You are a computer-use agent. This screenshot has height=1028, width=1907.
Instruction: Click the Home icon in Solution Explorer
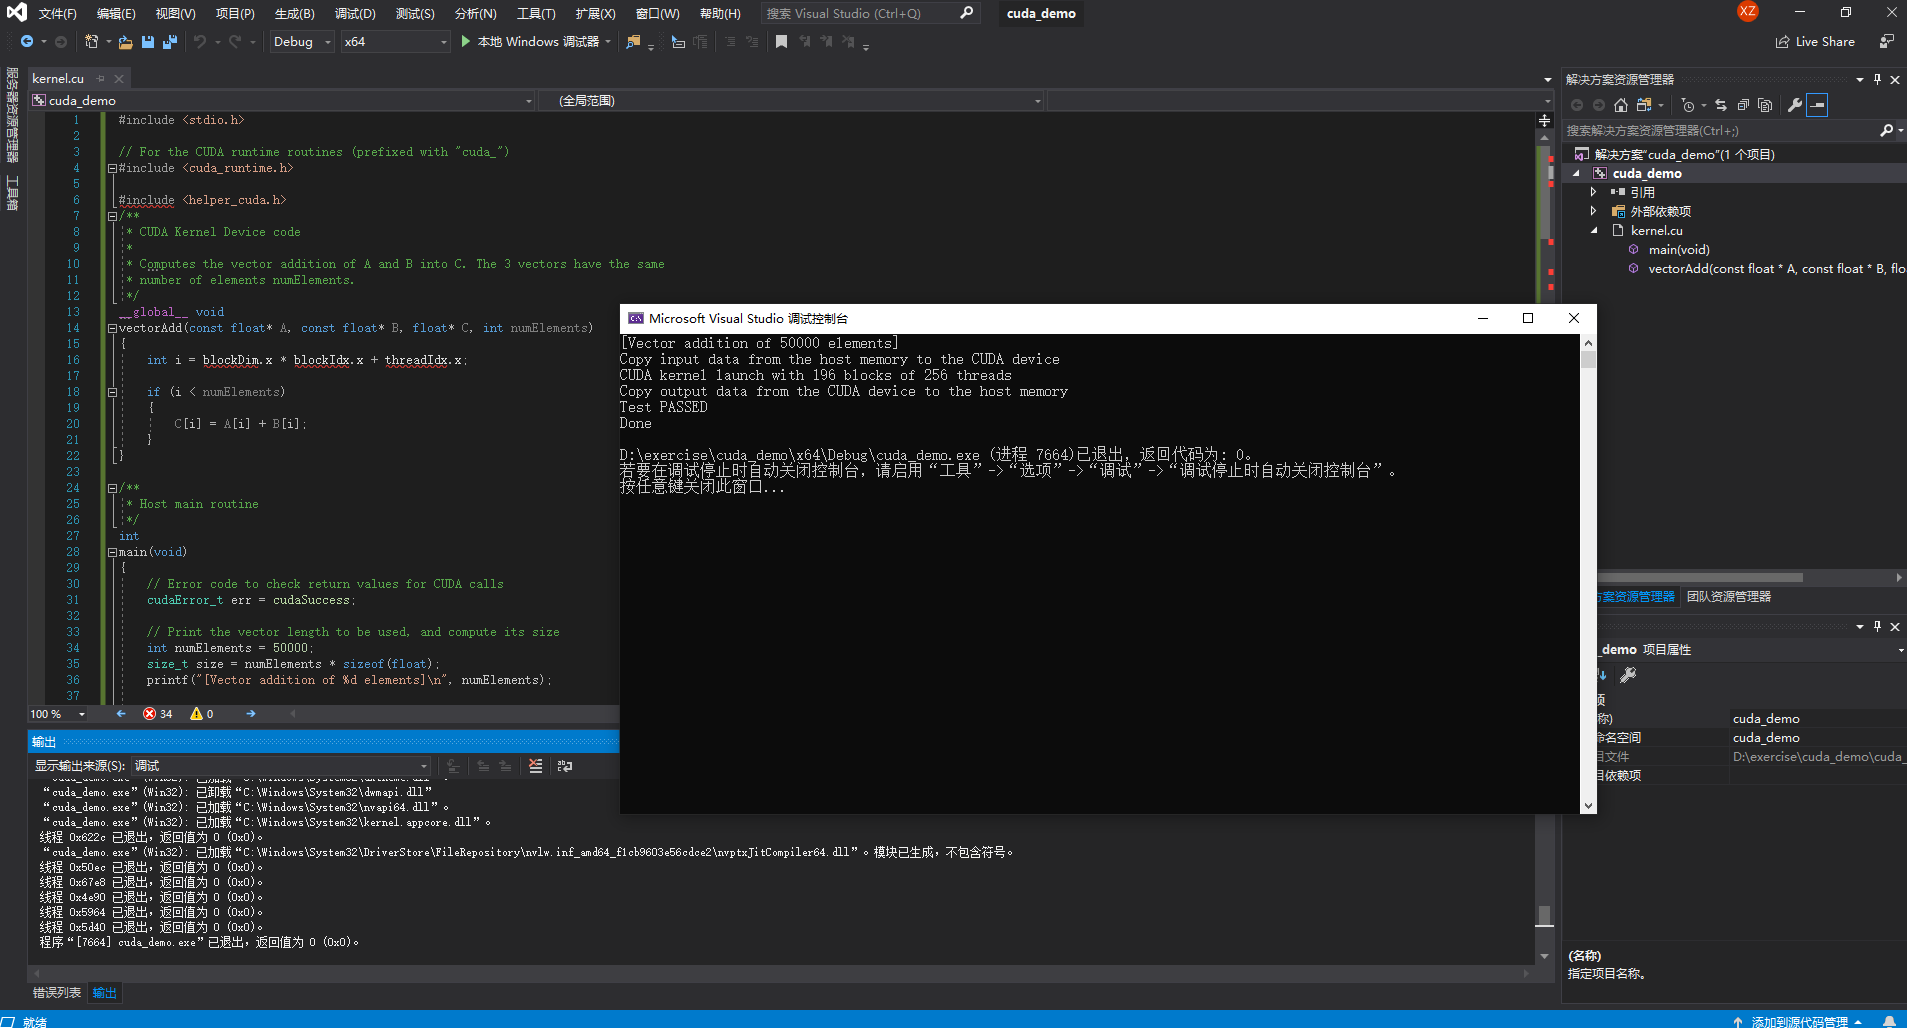[x=1621, y=105]
